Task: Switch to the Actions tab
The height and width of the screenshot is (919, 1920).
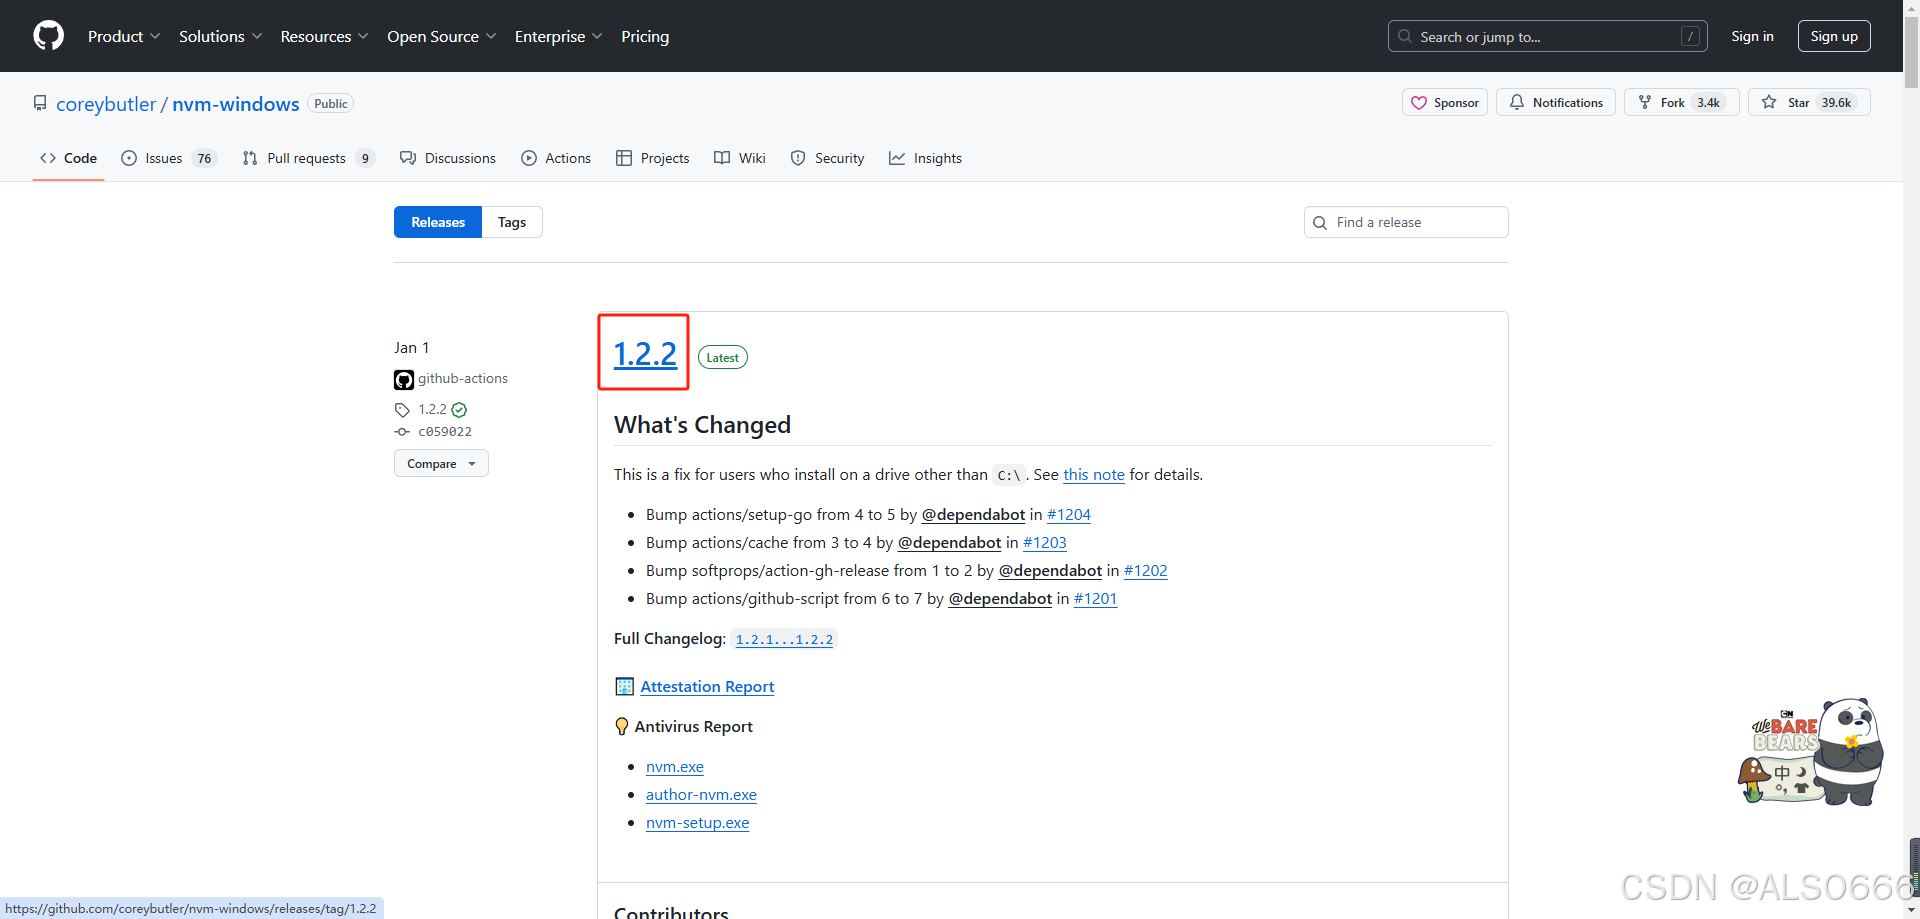Action: (556, 158)
